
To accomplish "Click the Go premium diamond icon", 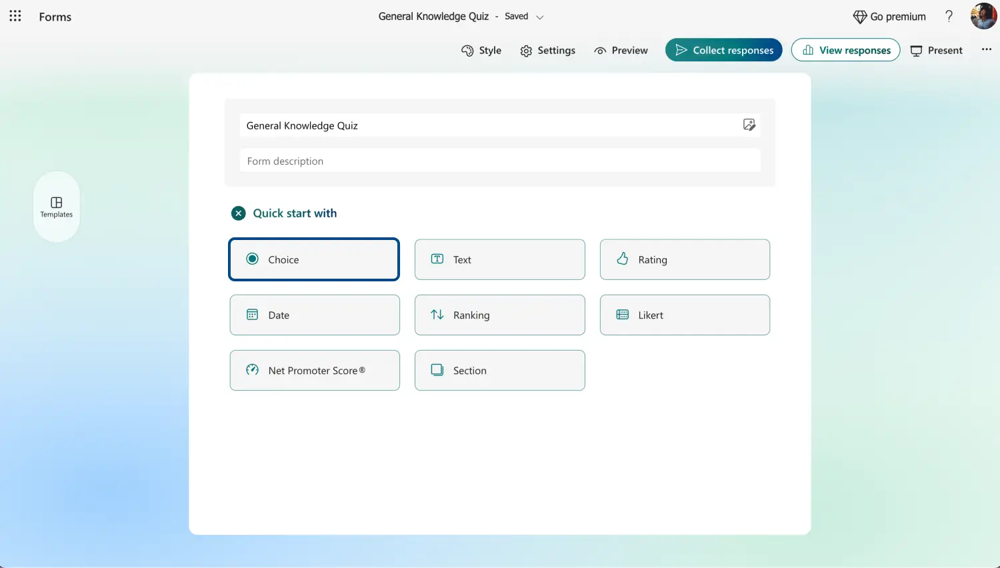I will [860, 17].
